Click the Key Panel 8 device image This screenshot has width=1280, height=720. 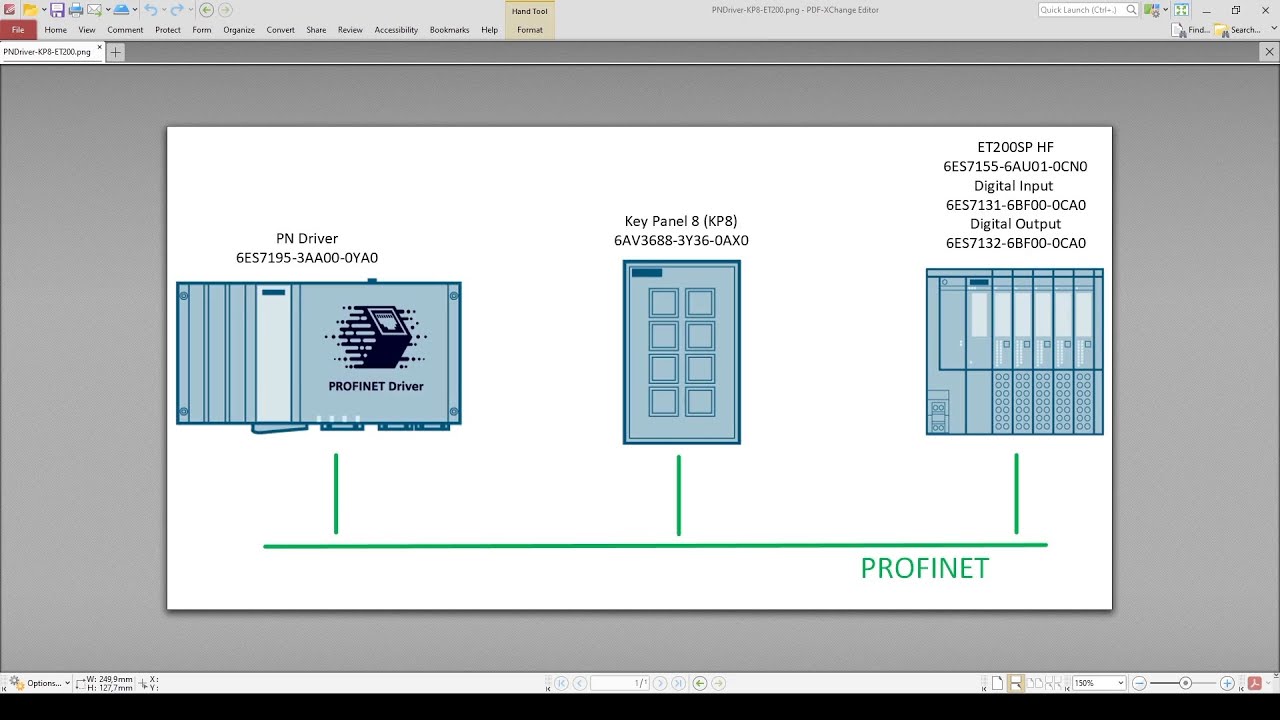click(x=681, y=352)
